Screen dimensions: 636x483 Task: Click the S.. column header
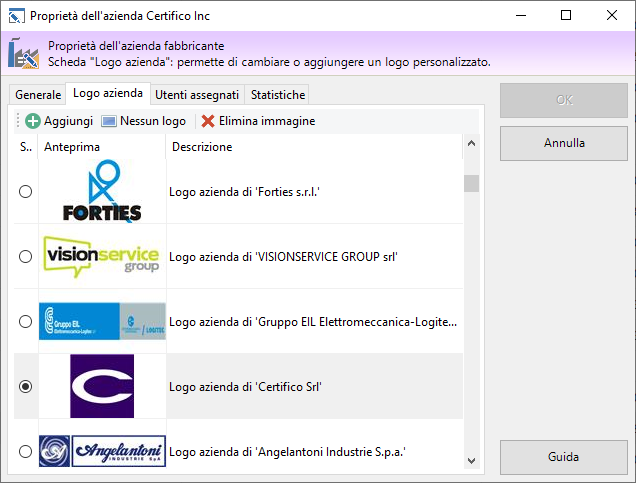click(26, 147)
